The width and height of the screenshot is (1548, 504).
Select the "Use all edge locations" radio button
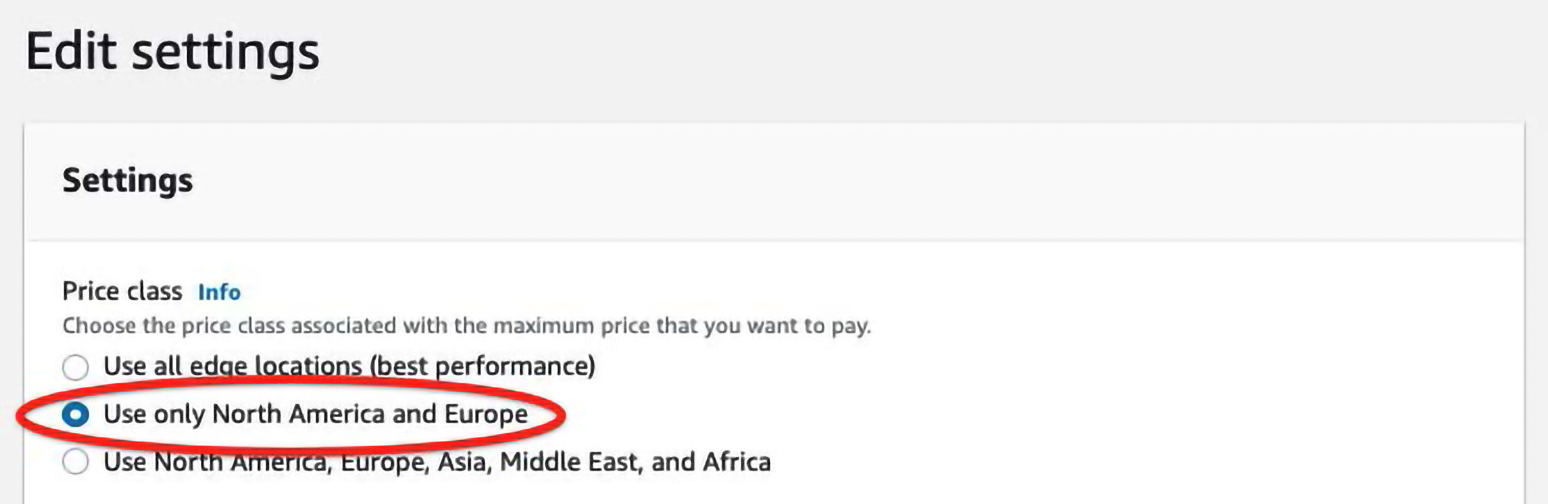pos(76,367)
